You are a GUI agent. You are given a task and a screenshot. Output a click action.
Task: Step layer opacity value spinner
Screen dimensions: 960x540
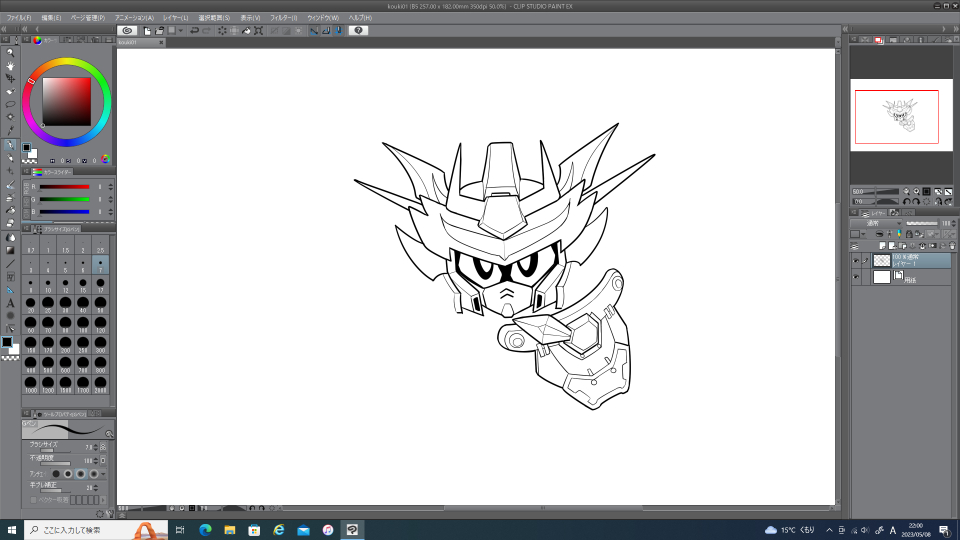(x=953, y=223)
